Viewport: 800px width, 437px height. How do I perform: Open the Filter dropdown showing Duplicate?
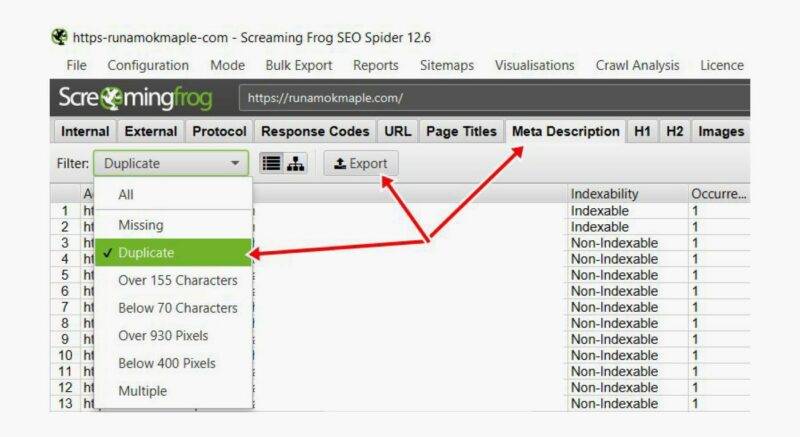pos(171,164)
